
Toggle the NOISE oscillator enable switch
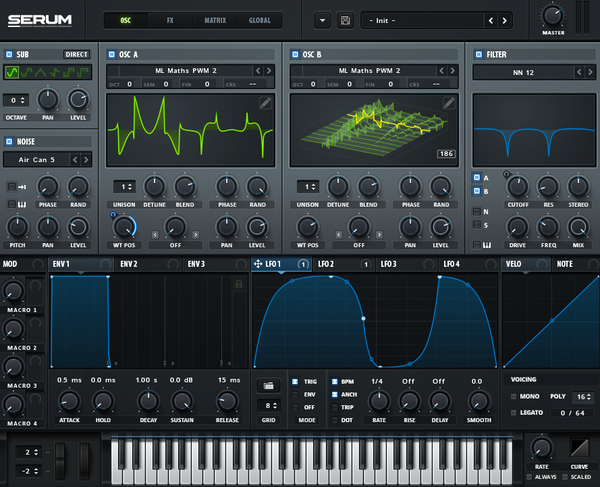tap(9, 142)
